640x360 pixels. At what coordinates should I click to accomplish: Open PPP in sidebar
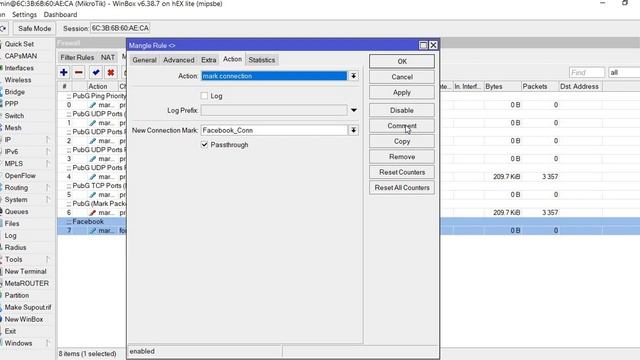coord(11,104)
